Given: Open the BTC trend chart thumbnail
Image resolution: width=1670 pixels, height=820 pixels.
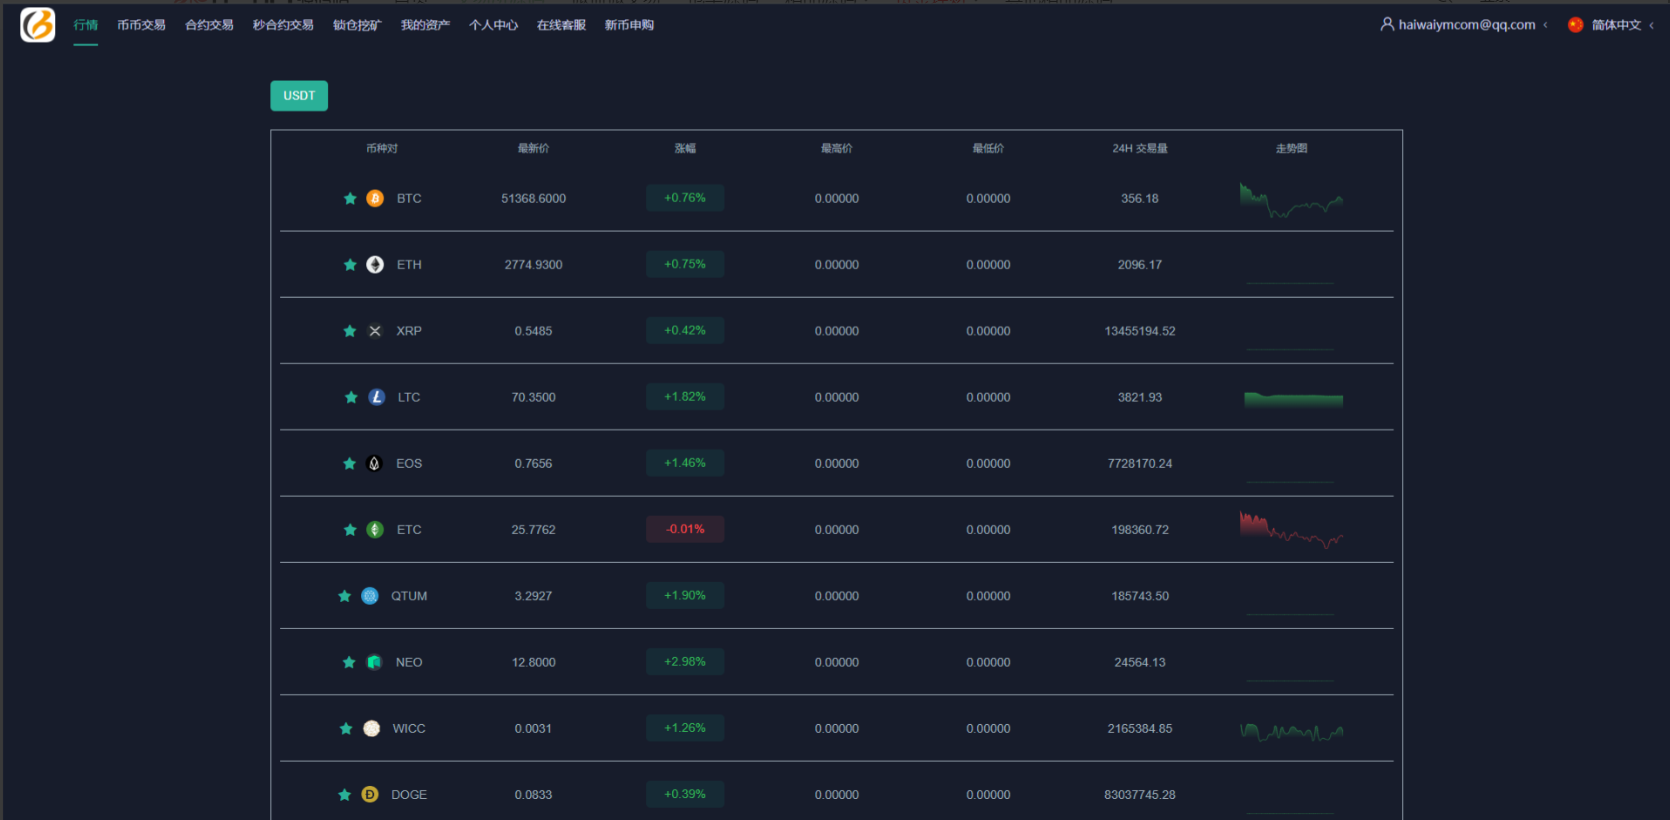Looking at the screenshot, I should click(1291, 199).
